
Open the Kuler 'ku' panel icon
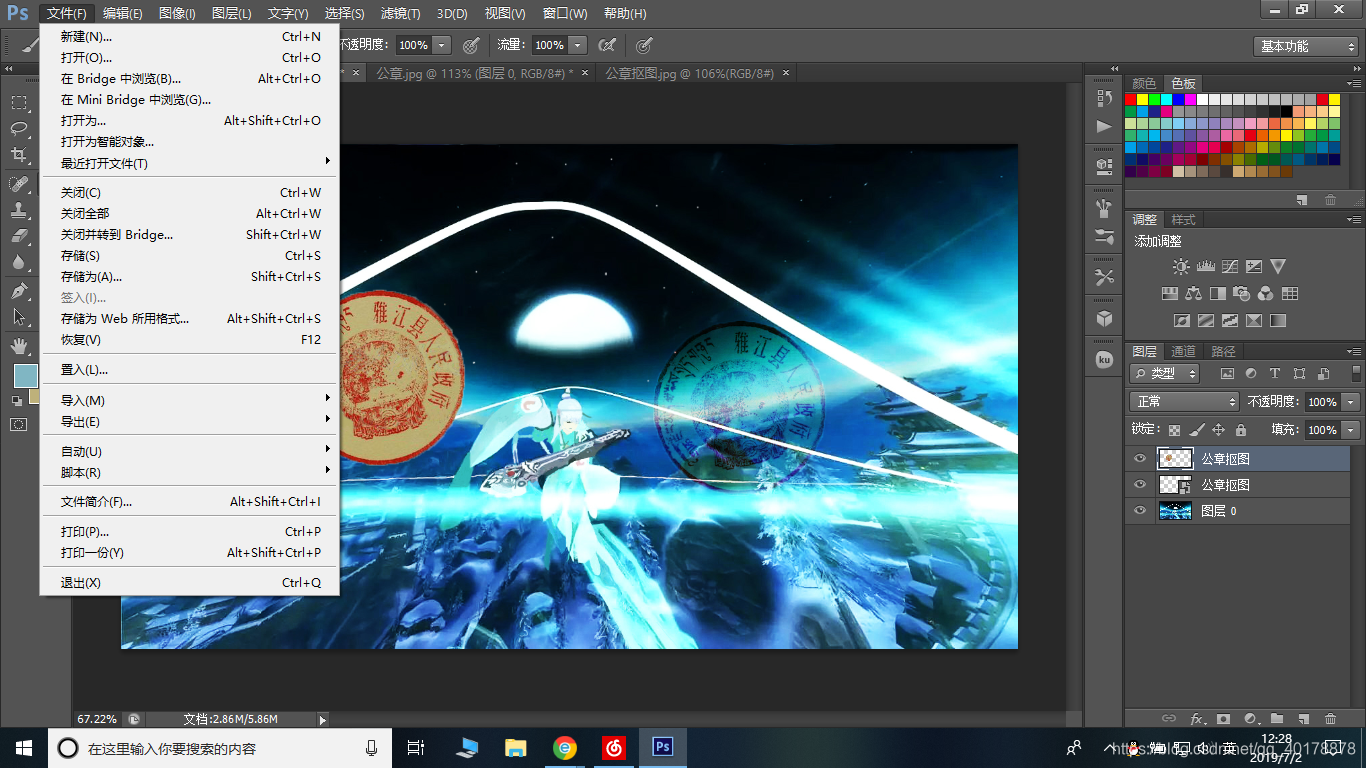pos(1104,359)
